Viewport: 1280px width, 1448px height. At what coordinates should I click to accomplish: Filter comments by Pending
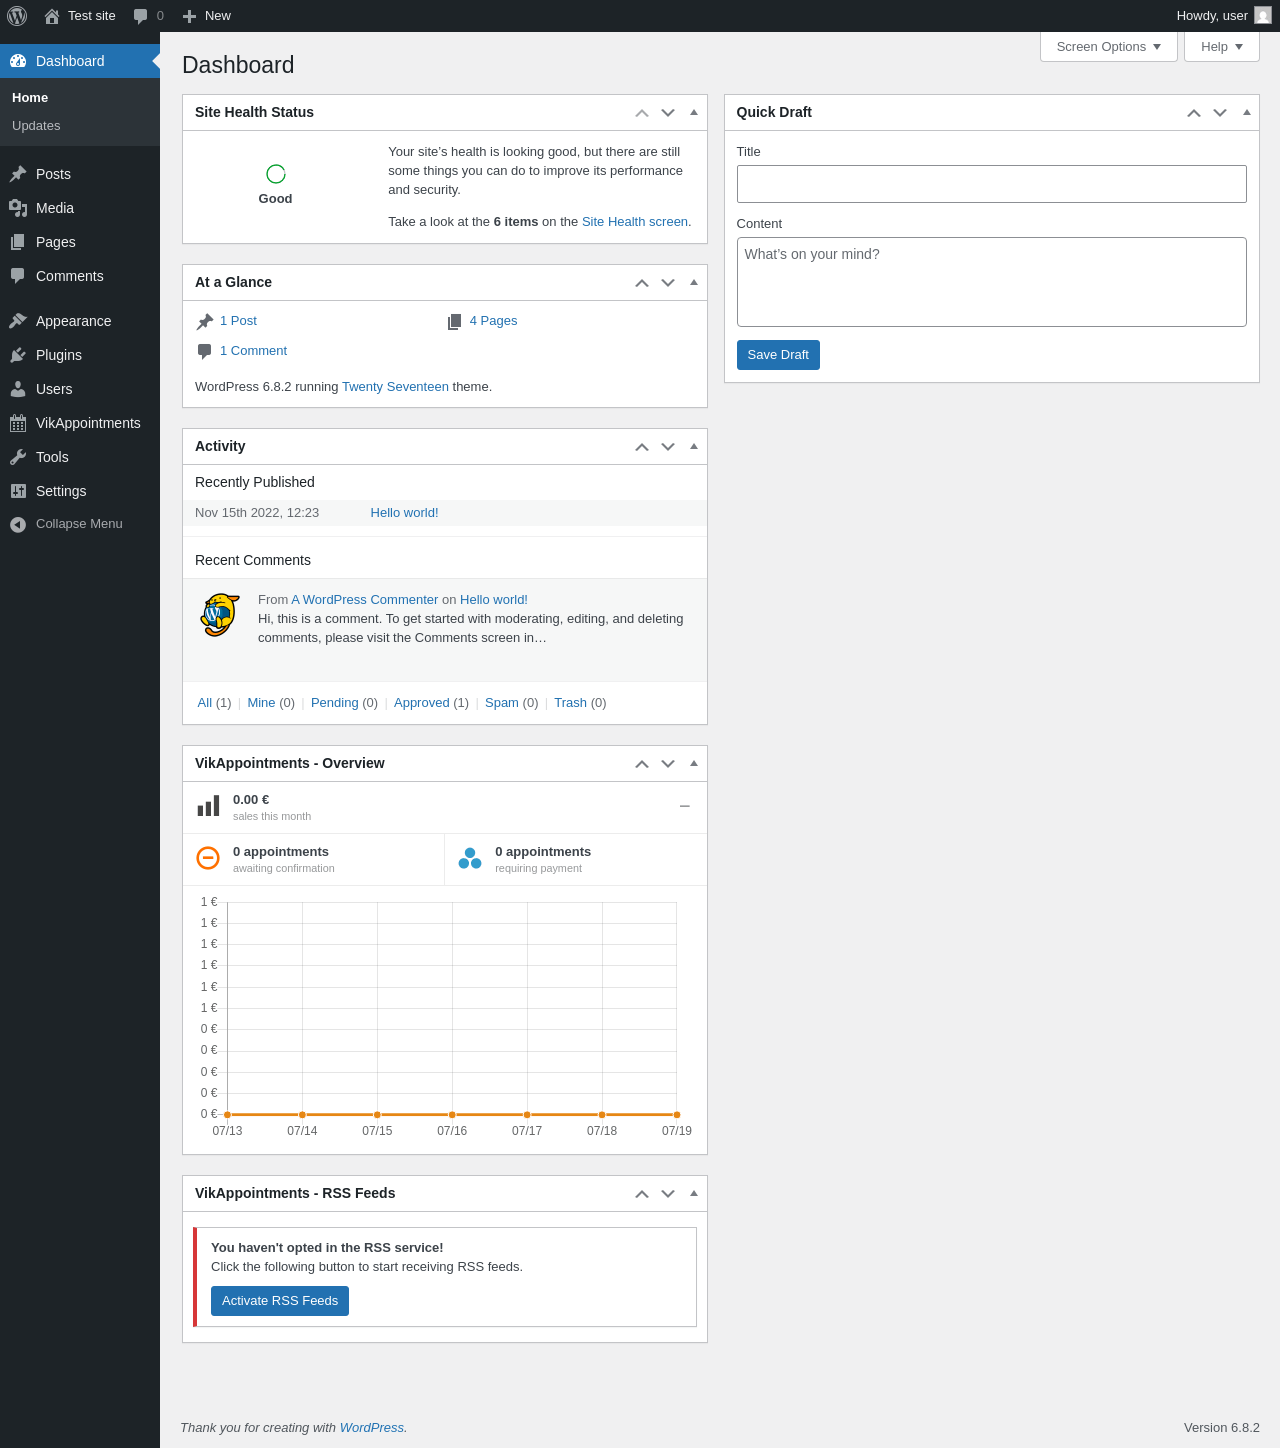[335, 703]
